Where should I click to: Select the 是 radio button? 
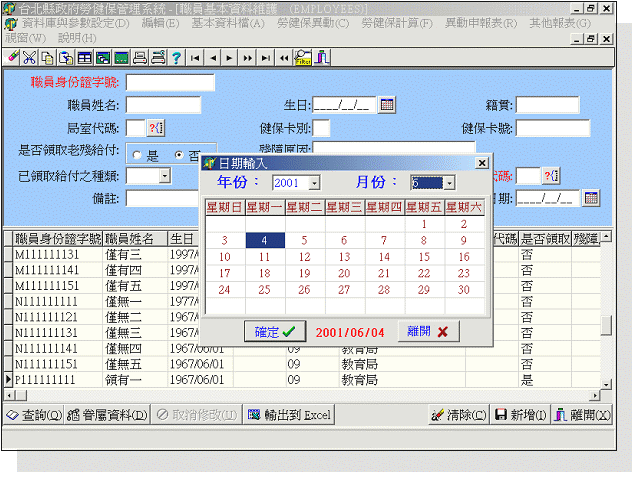[137, 156]
